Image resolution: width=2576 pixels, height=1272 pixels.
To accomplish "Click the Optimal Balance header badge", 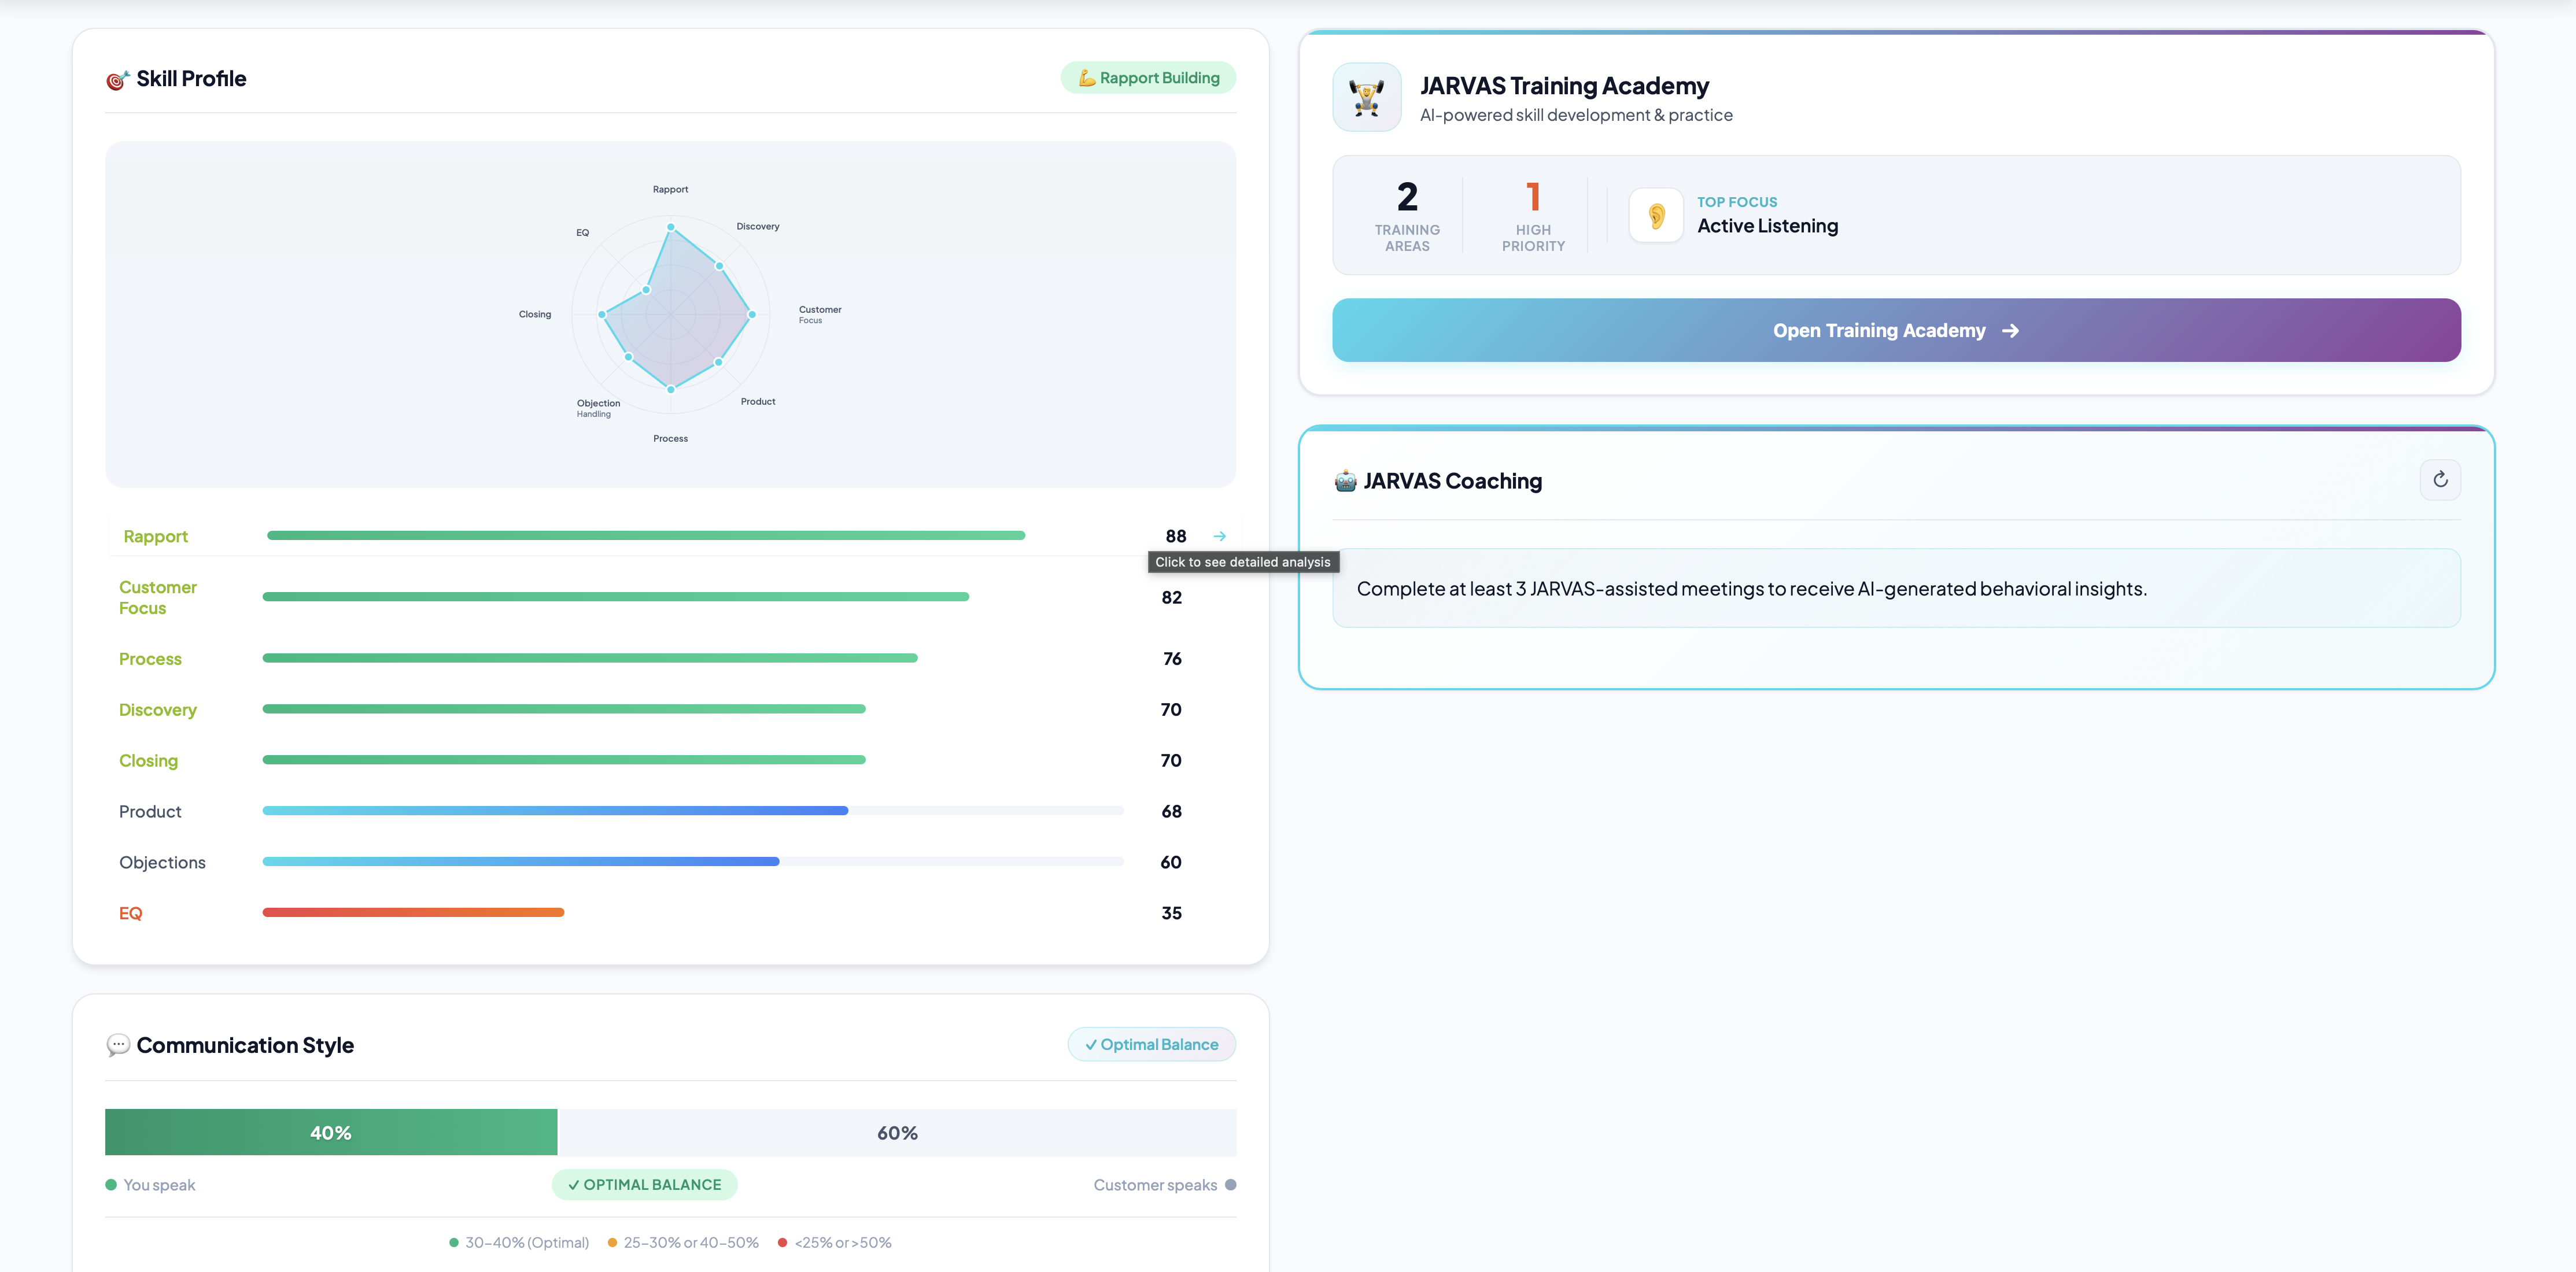I will (x=1151, y=1044).
